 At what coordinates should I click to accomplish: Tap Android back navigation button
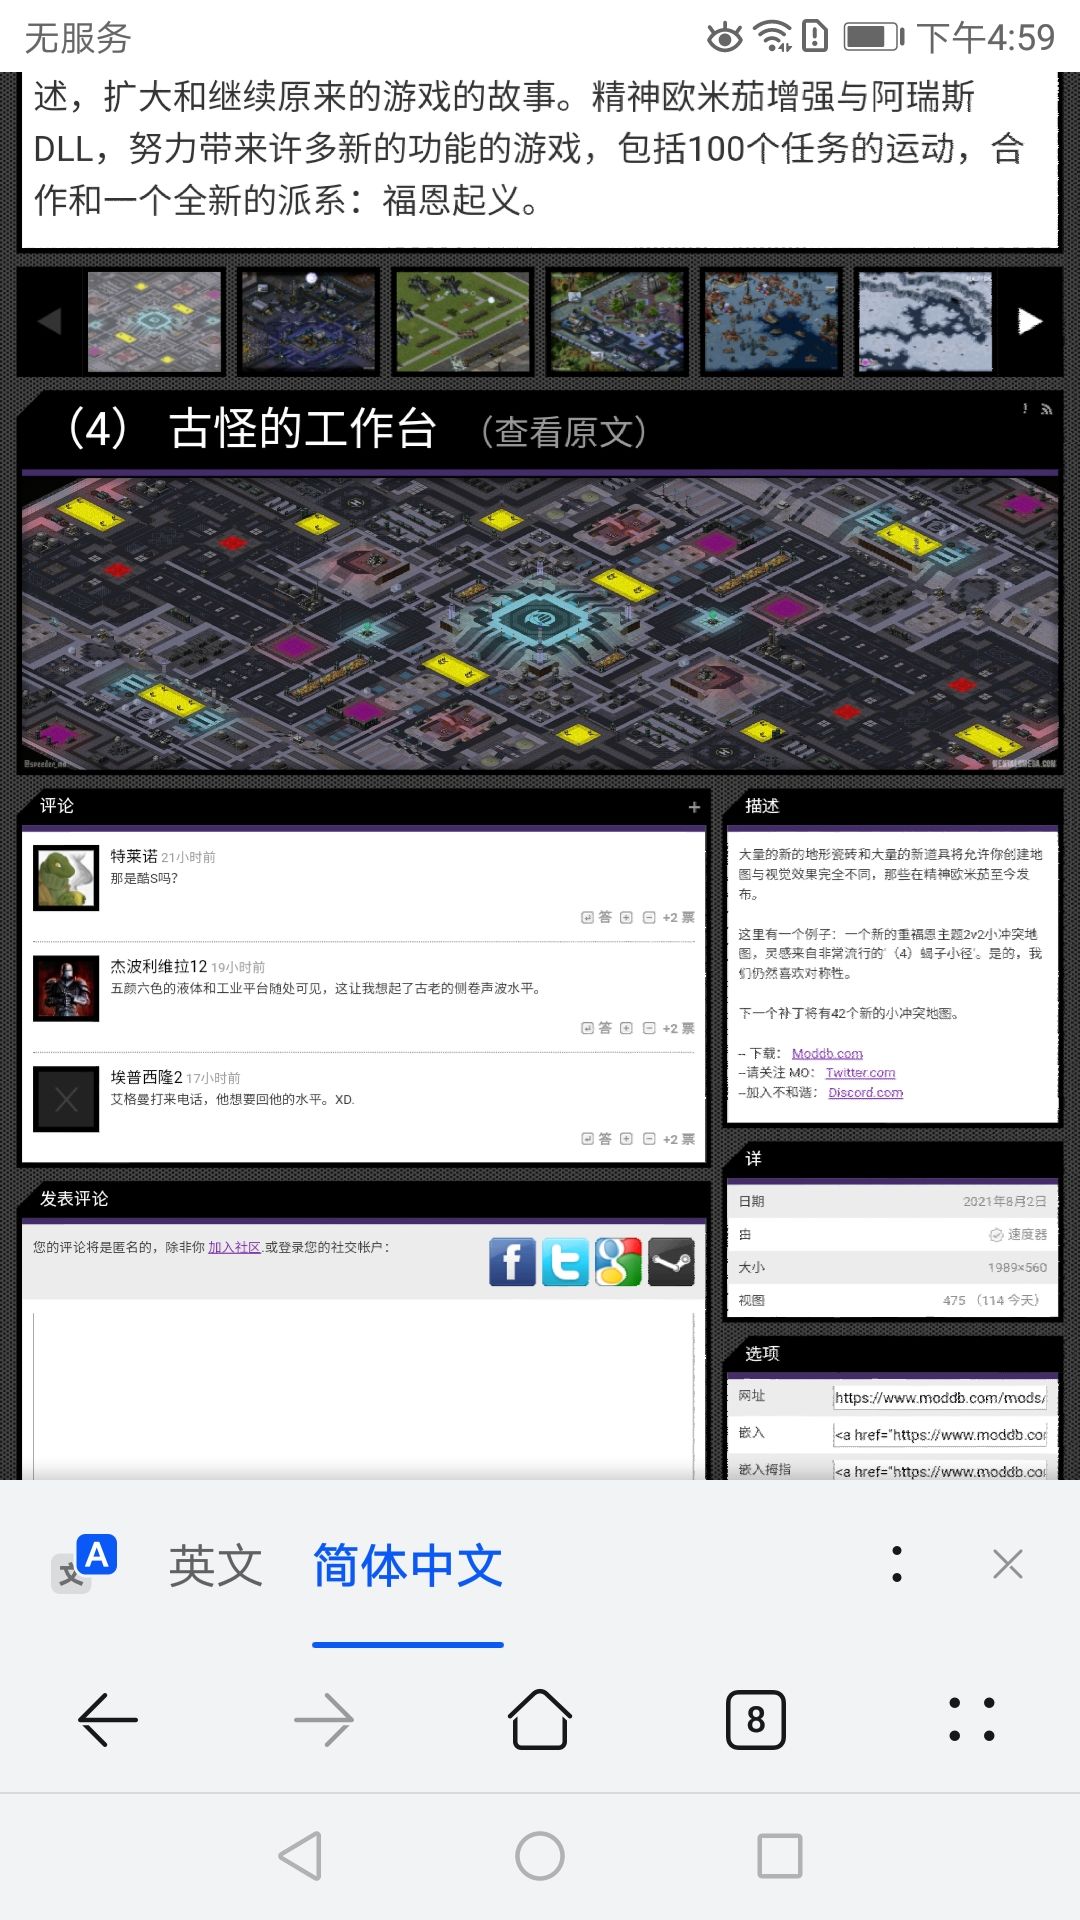point(300,1856)
